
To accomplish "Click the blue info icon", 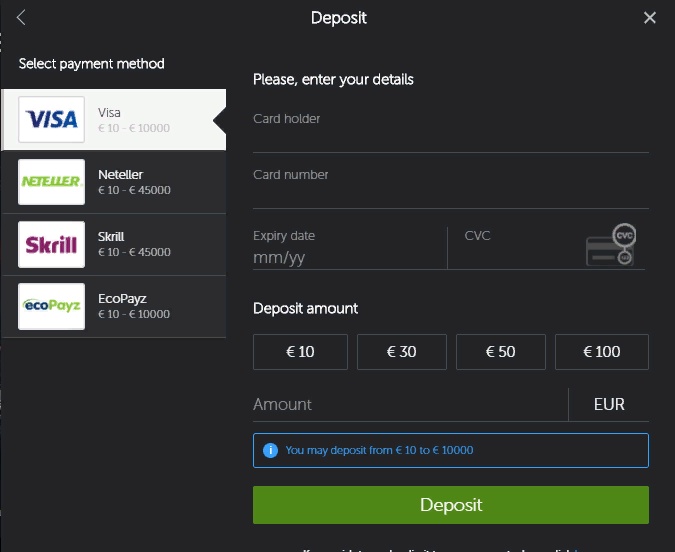I will pos(270,450).
